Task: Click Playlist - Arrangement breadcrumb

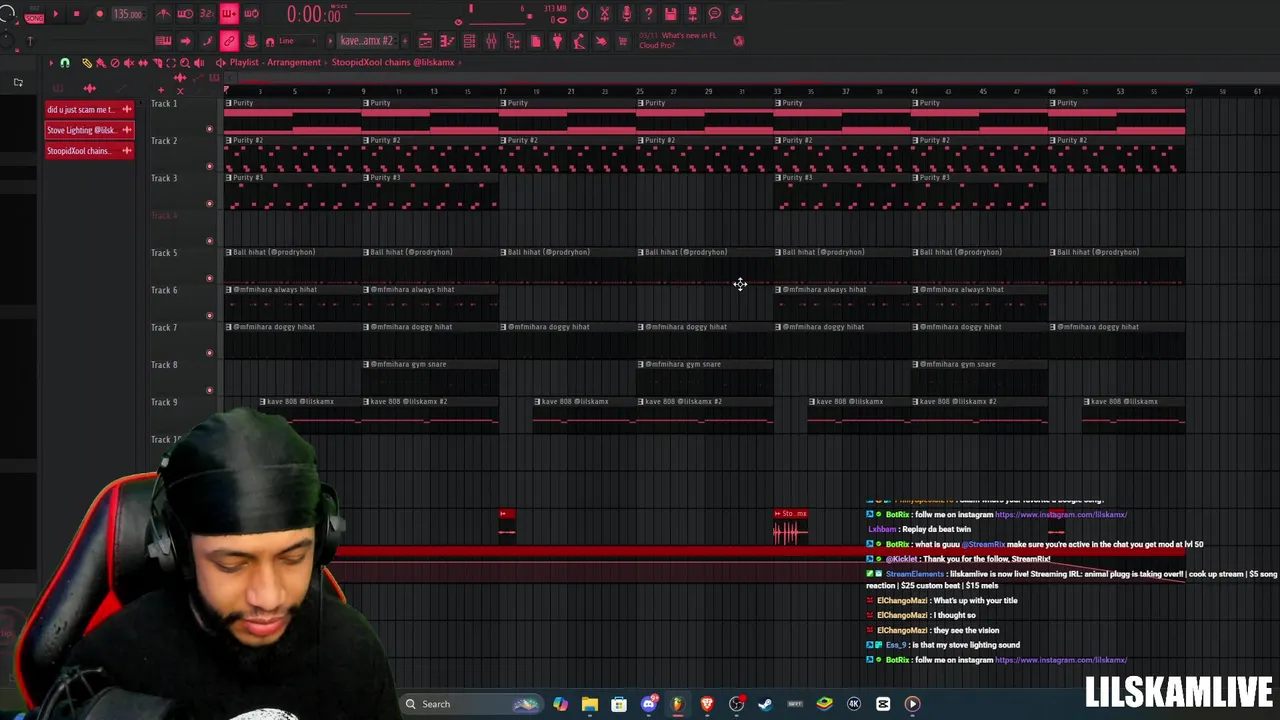Action: [275, 62]
